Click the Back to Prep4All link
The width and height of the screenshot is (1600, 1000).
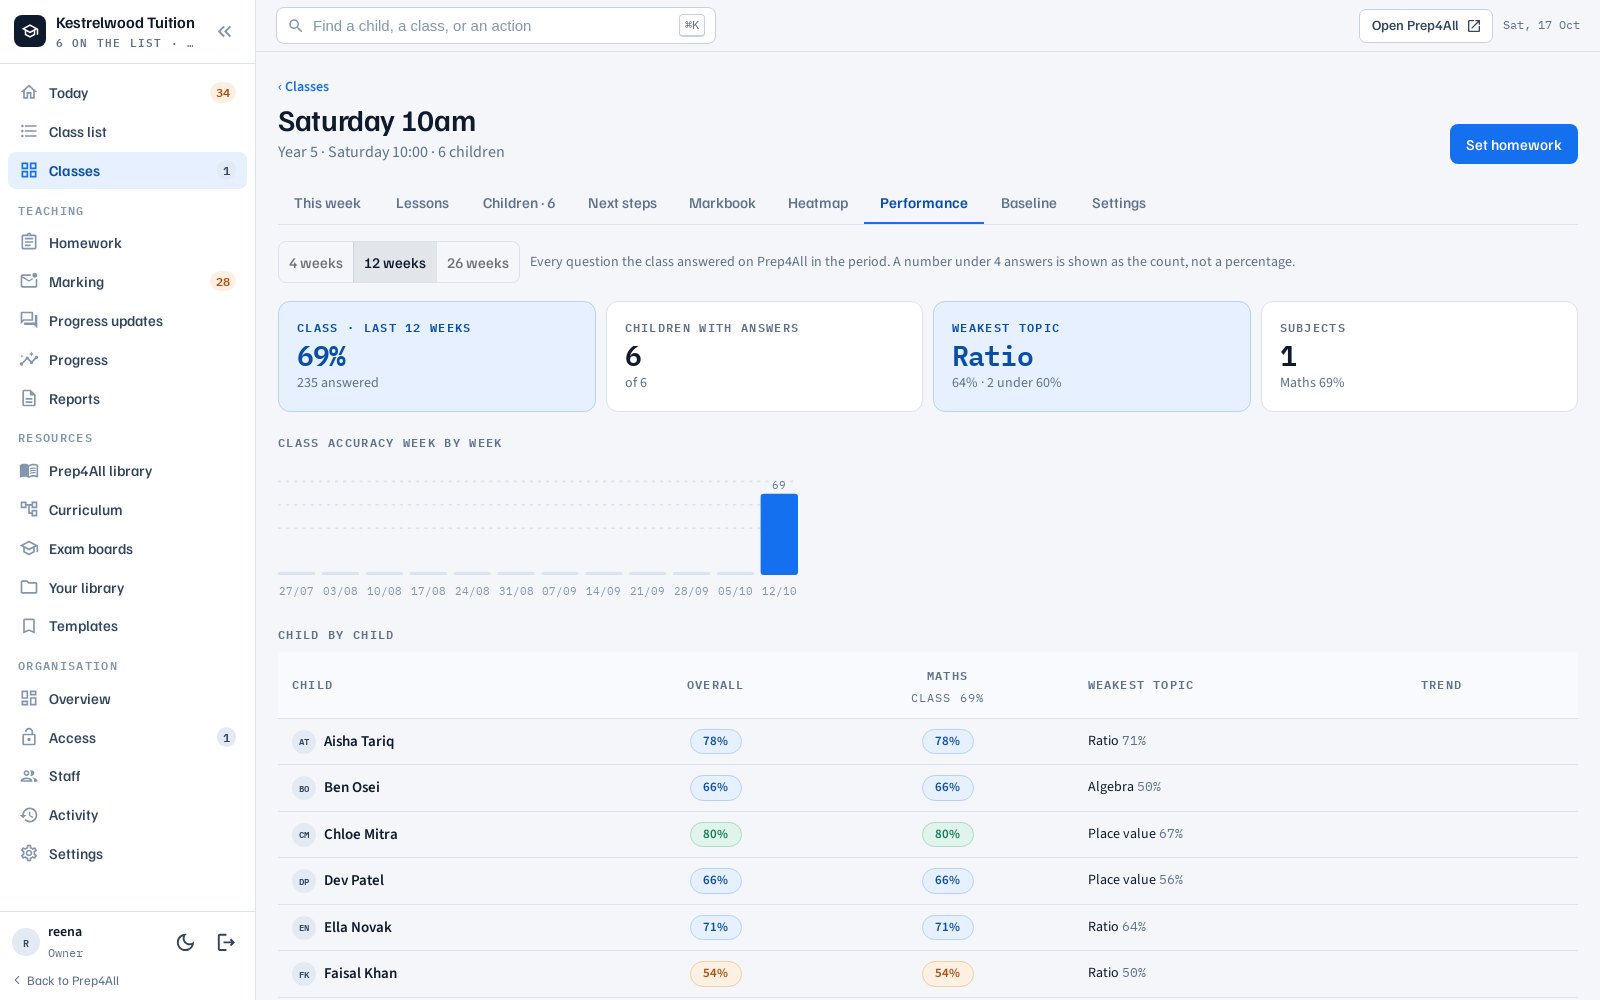pos(66,980)
